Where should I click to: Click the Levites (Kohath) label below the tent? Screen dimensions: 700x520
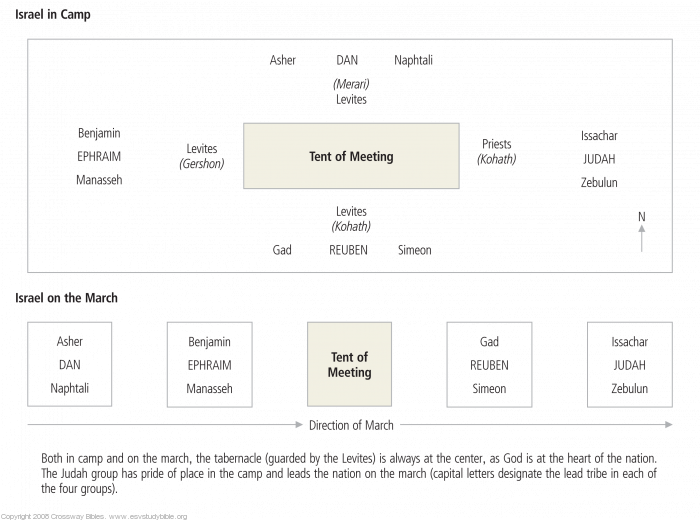(351, 219)
